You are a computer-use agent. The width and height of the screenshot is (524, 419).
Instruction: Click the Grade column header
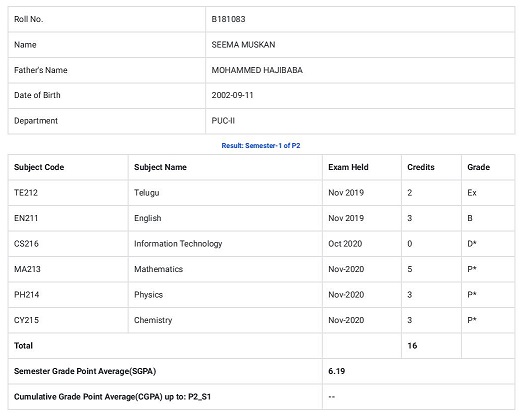pos(479,167)
